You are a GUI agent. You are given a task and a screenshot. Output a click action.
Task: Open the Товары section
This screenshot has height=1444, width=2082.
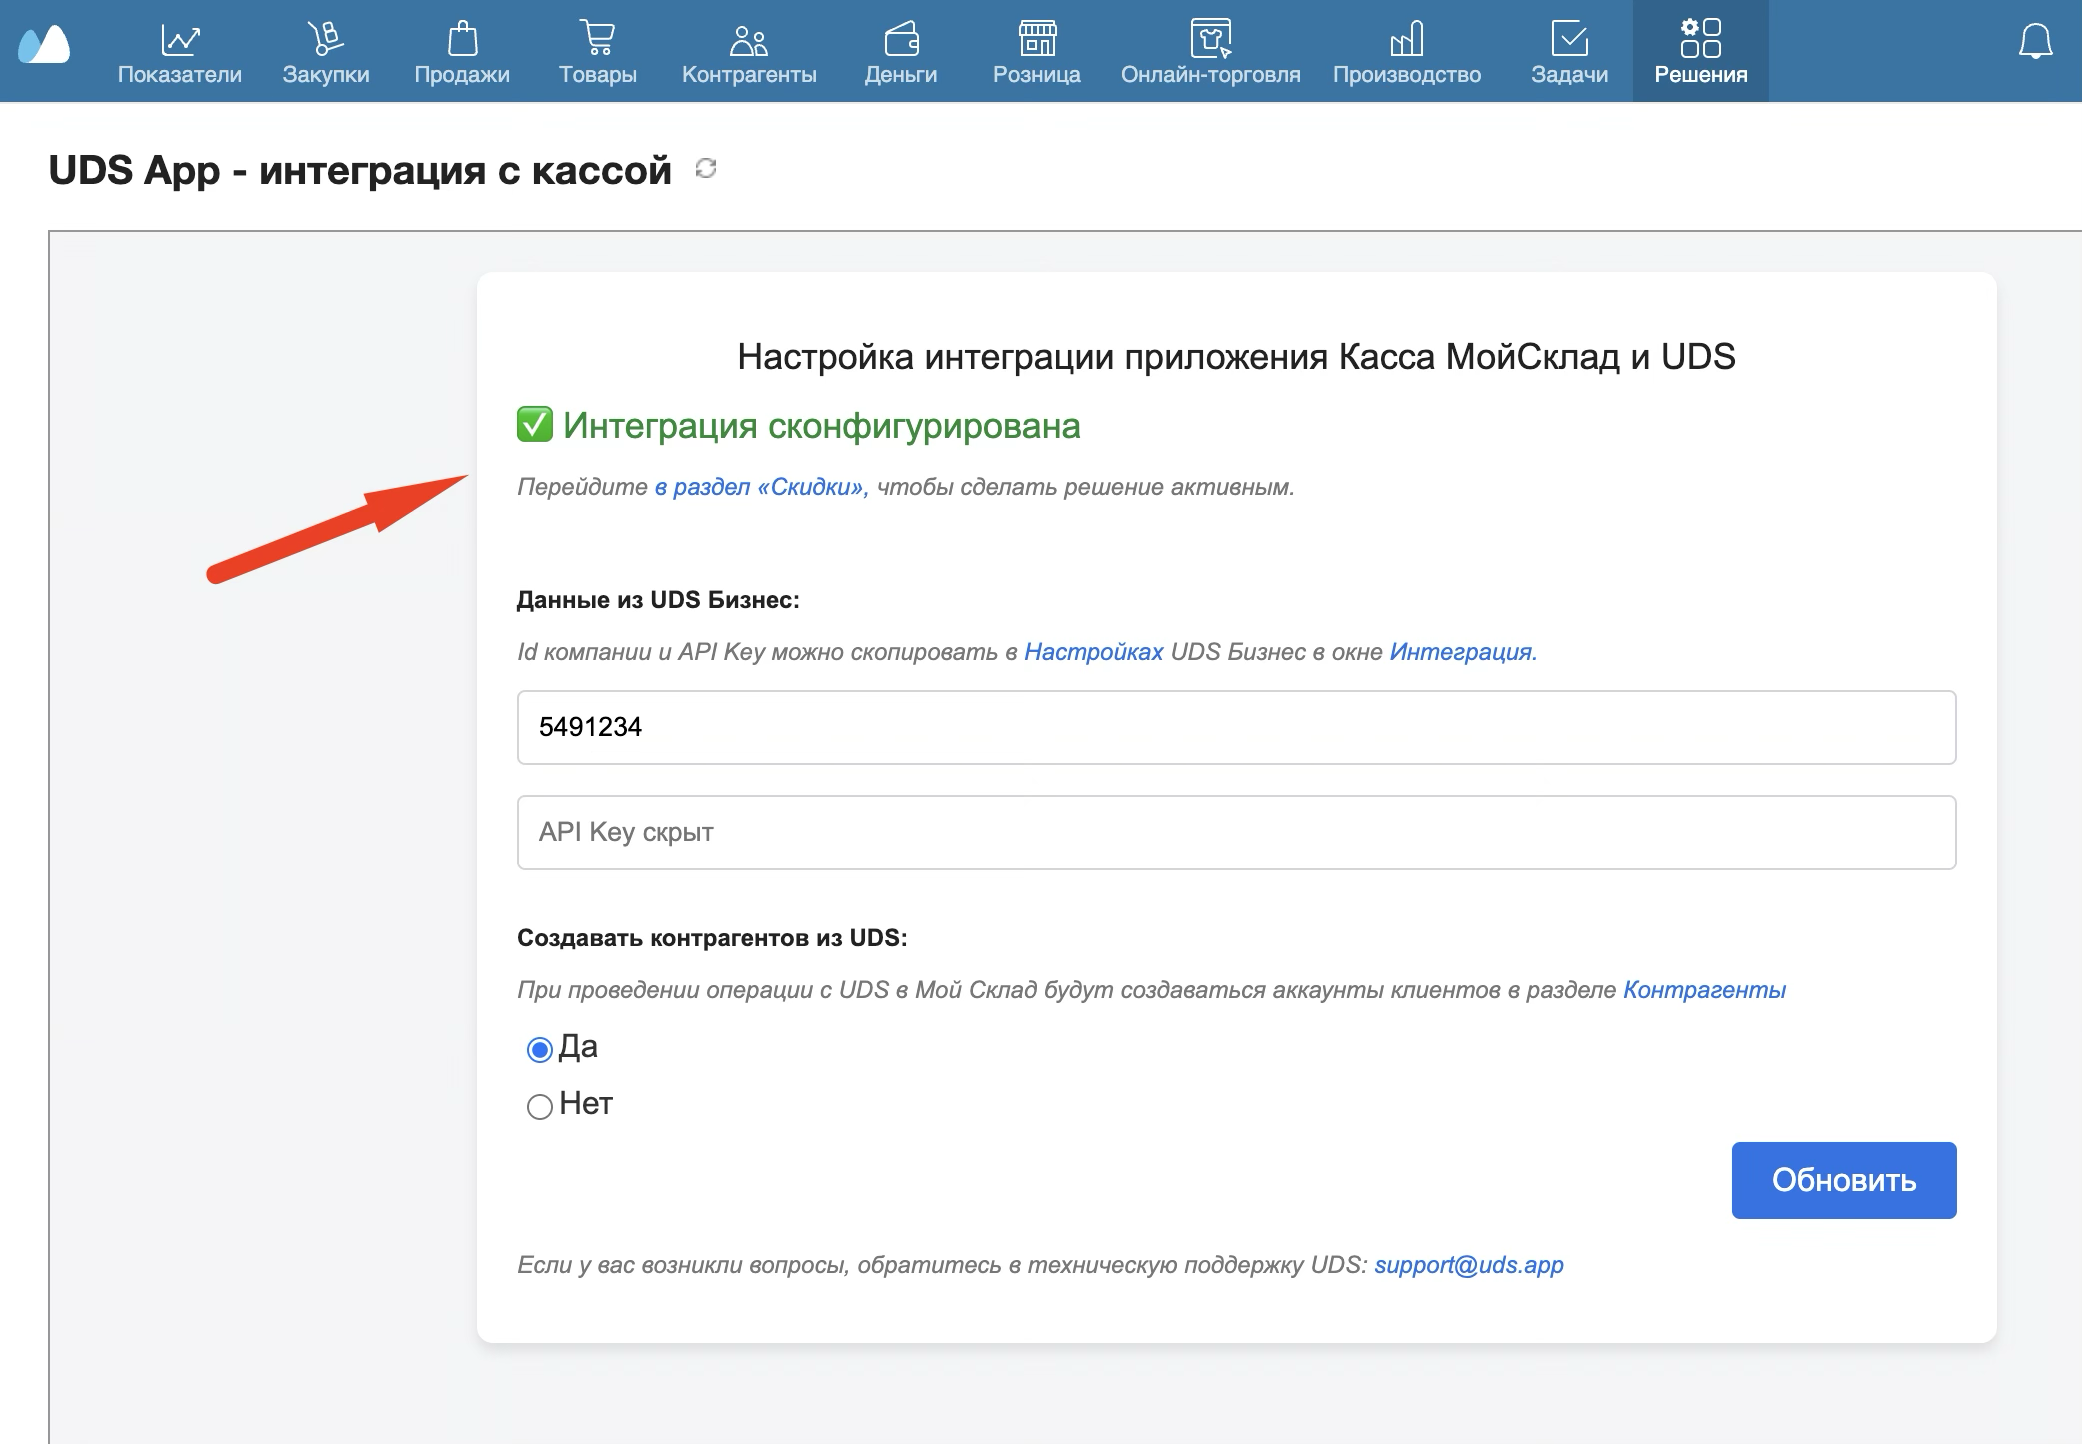(x=598, y=52)
